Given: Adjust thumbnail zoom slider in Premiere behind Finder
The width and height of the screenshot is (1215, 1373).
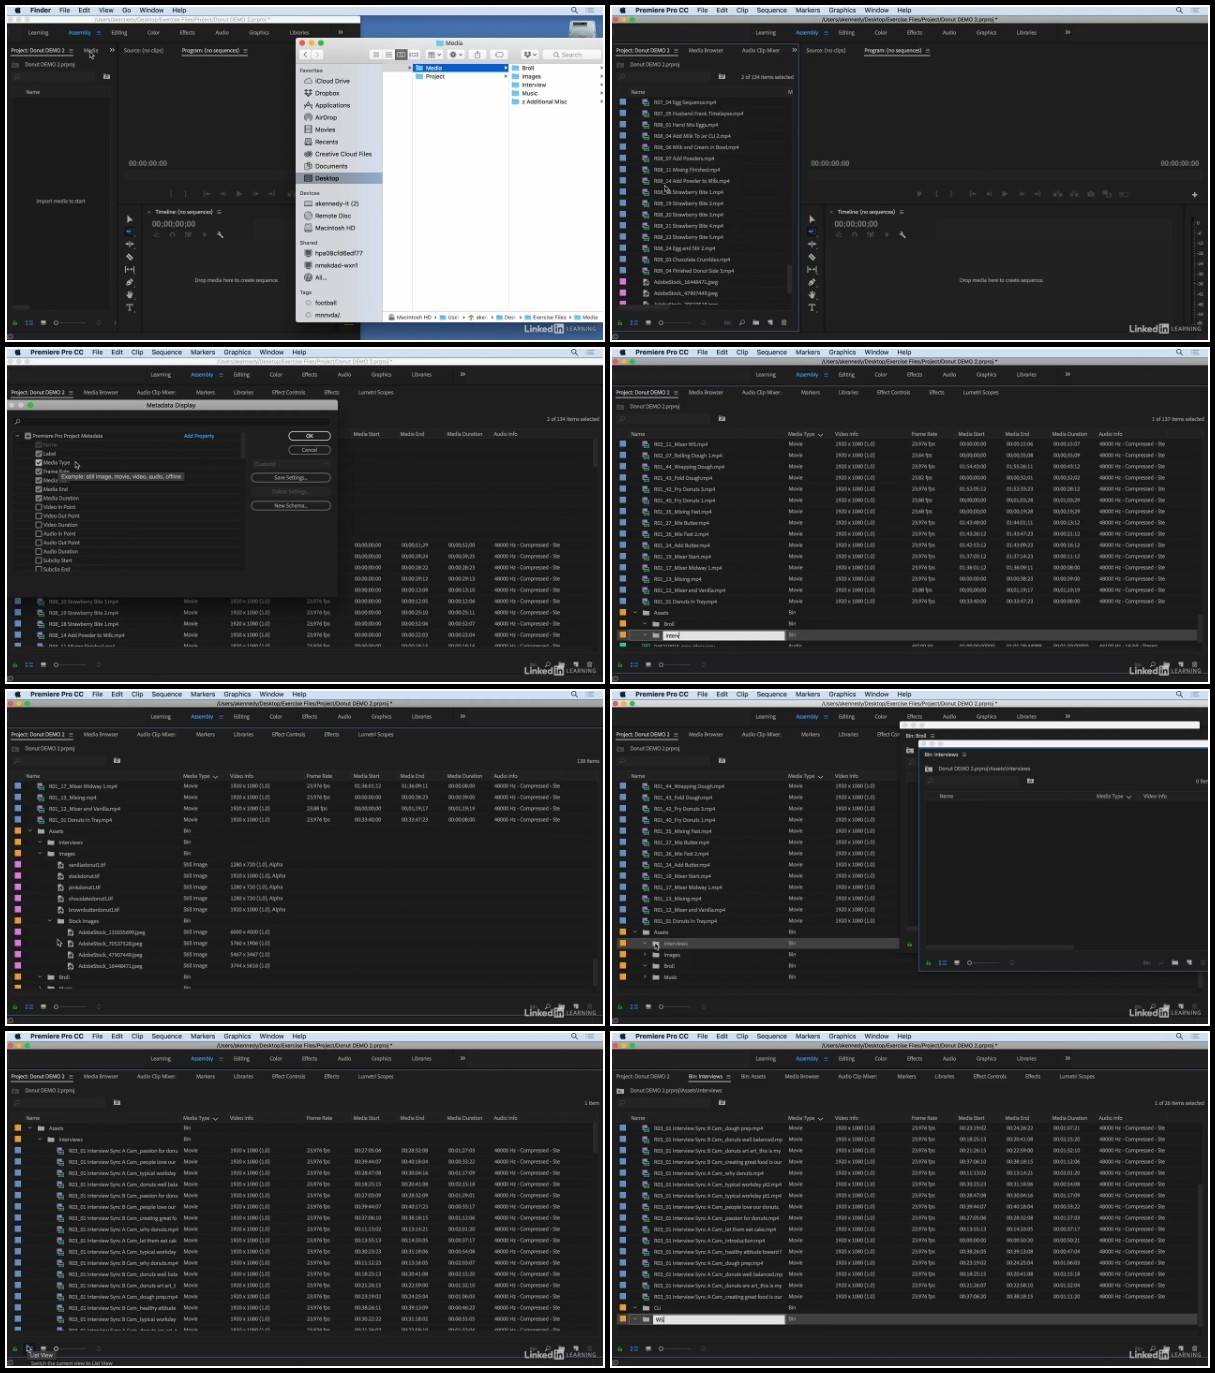Looking at the screenshot, I should pyautogui.click(x=72, y=322).
